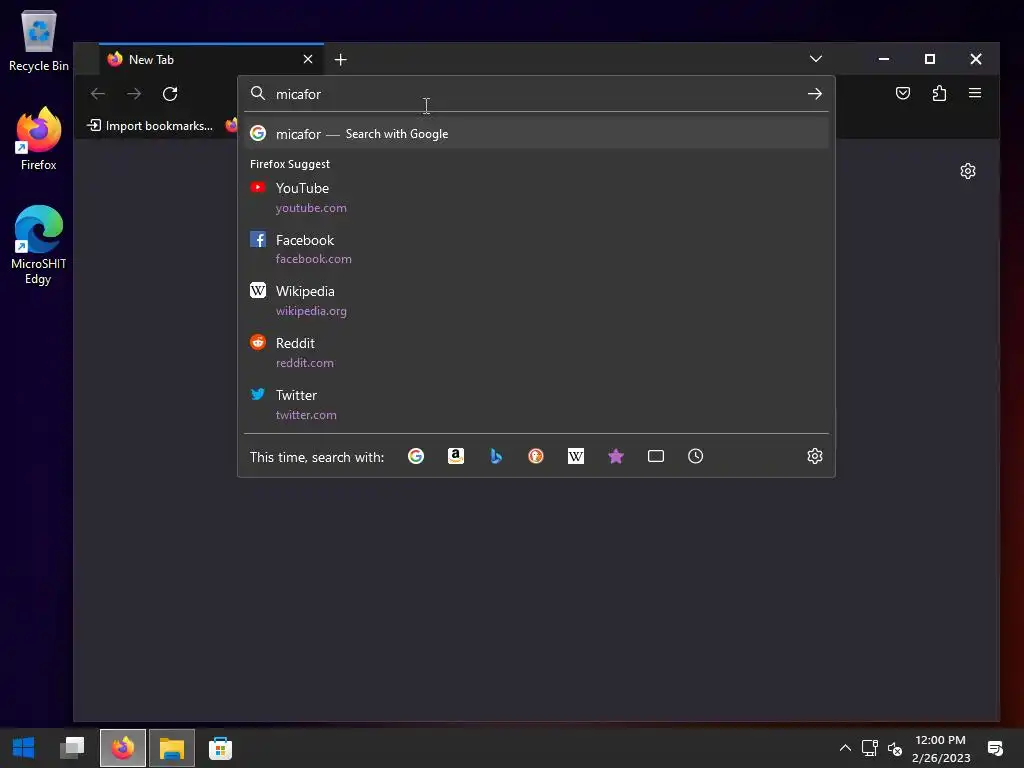Click Import bookmarks in the bookmarks toolbar
The image size is (1024, 768).
point(150,125)
